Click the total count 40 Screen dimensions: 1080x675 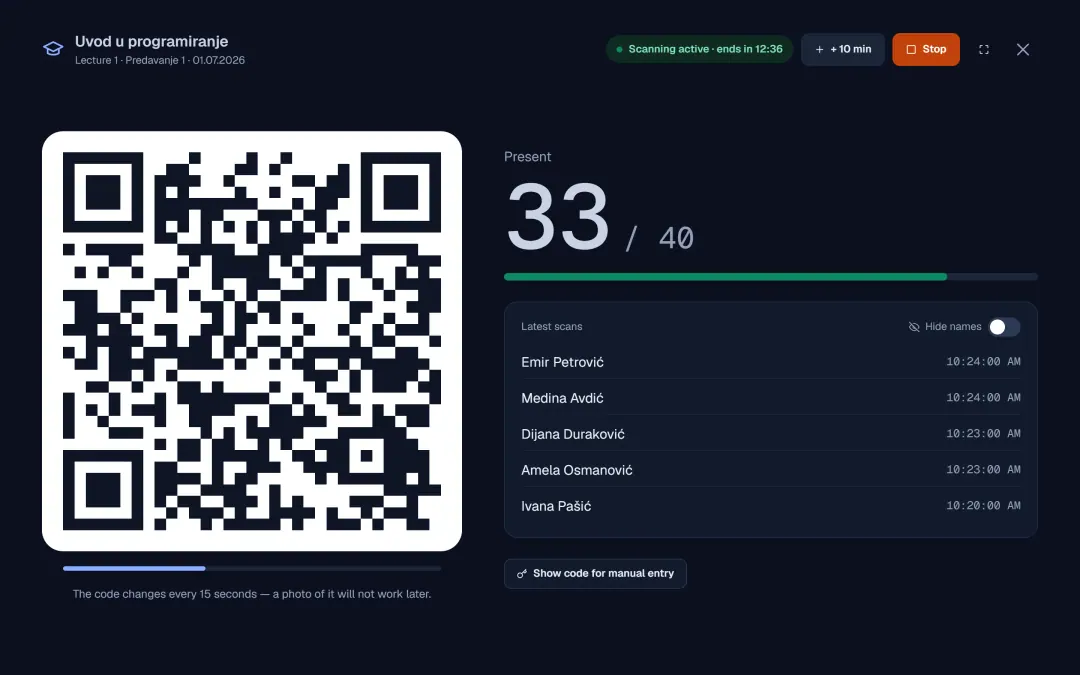[676, 238]
